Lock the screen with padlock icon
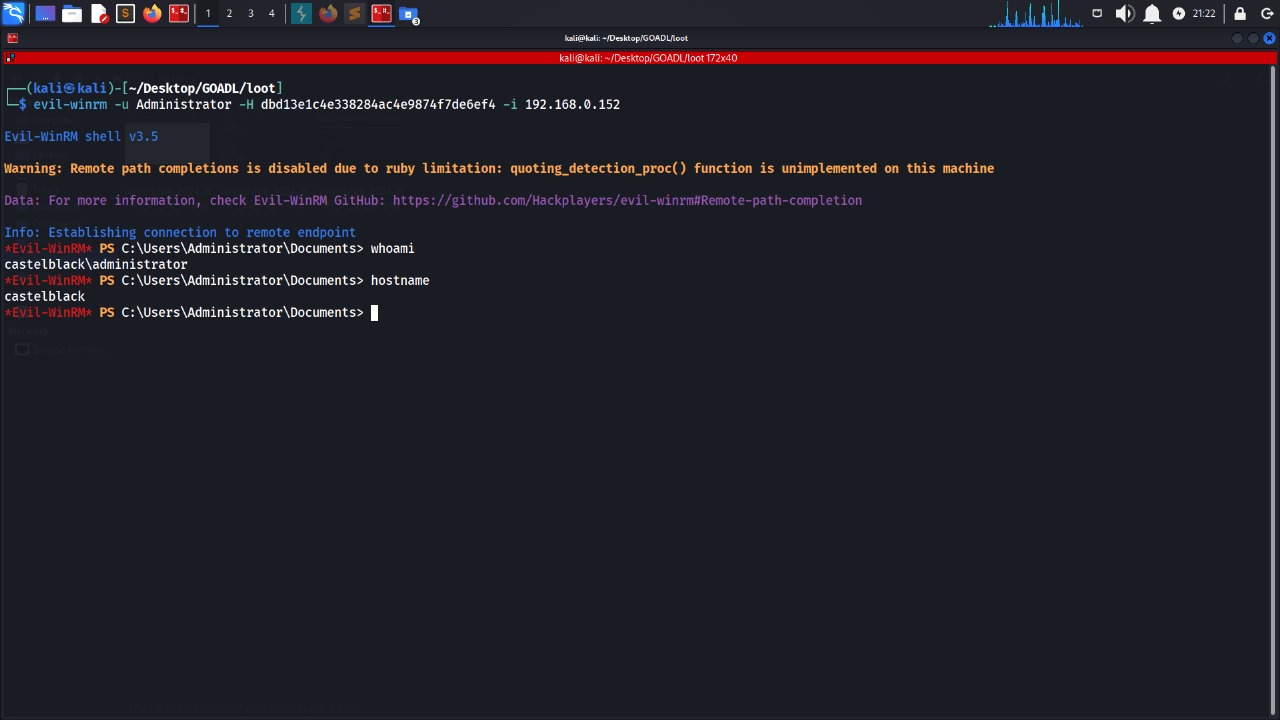 (1240, 13)
